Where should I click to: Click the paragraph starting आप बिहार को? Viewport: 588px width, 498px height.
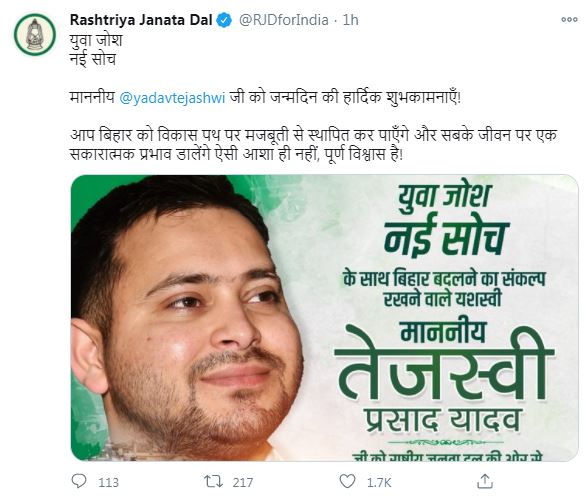coord(314,145)
